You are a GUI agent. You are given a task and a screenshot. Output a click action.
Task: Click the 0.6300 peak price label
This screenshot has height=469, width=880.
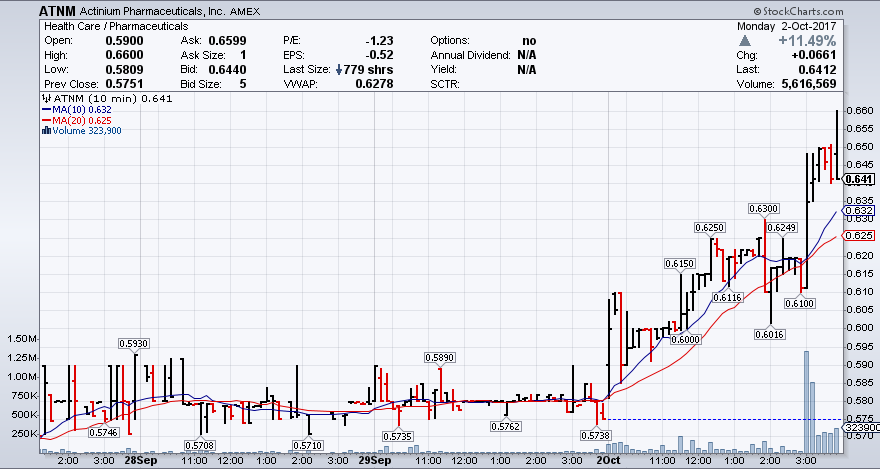click(763, 208)
